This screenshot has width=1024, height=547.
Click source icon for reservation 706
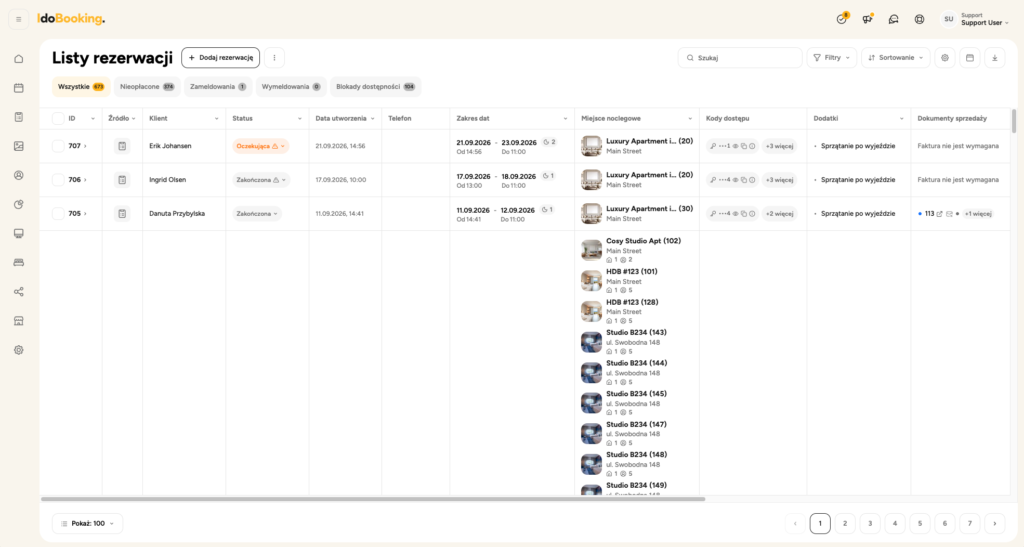coord(122,180)
